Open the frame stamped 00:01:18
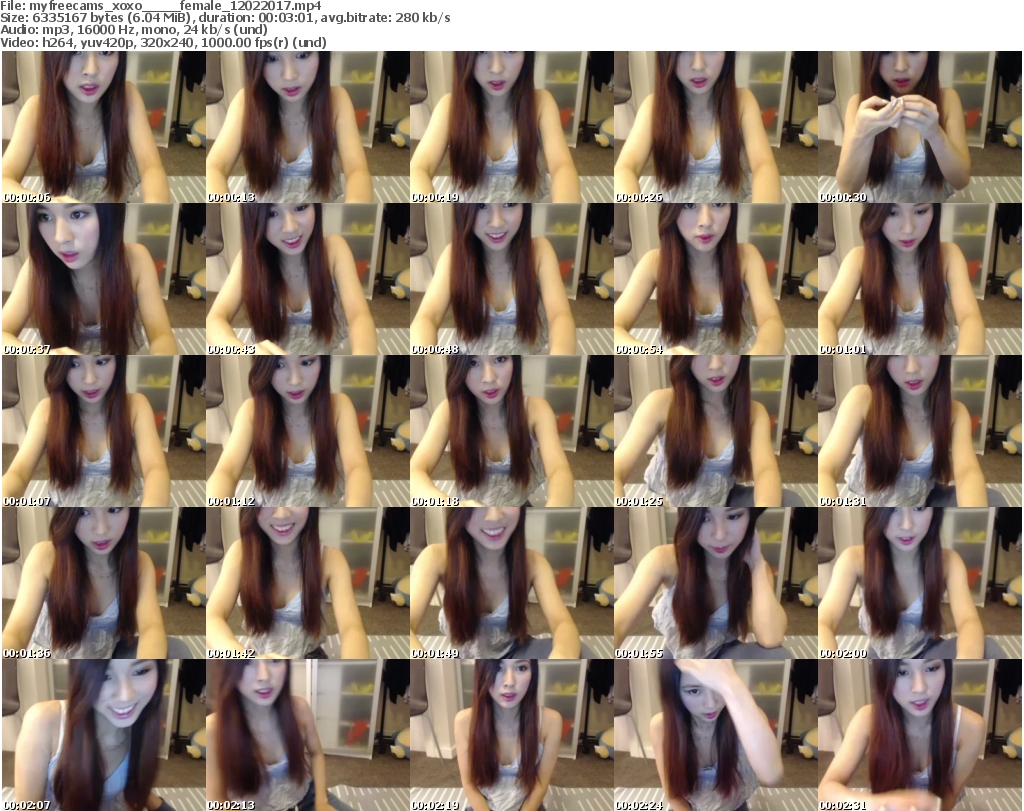 coord(511,431)
